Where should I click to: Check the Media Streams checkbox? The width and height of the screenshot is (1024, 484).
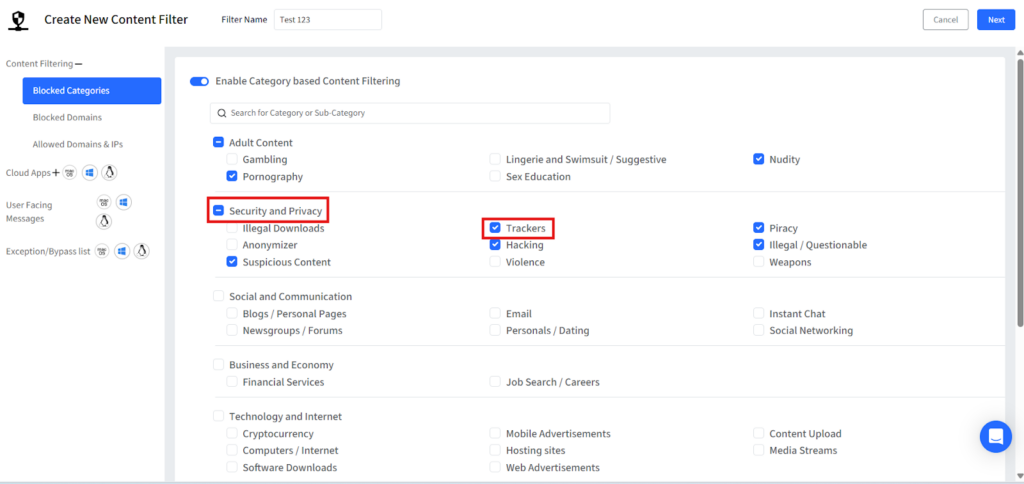tap(758, 451)
